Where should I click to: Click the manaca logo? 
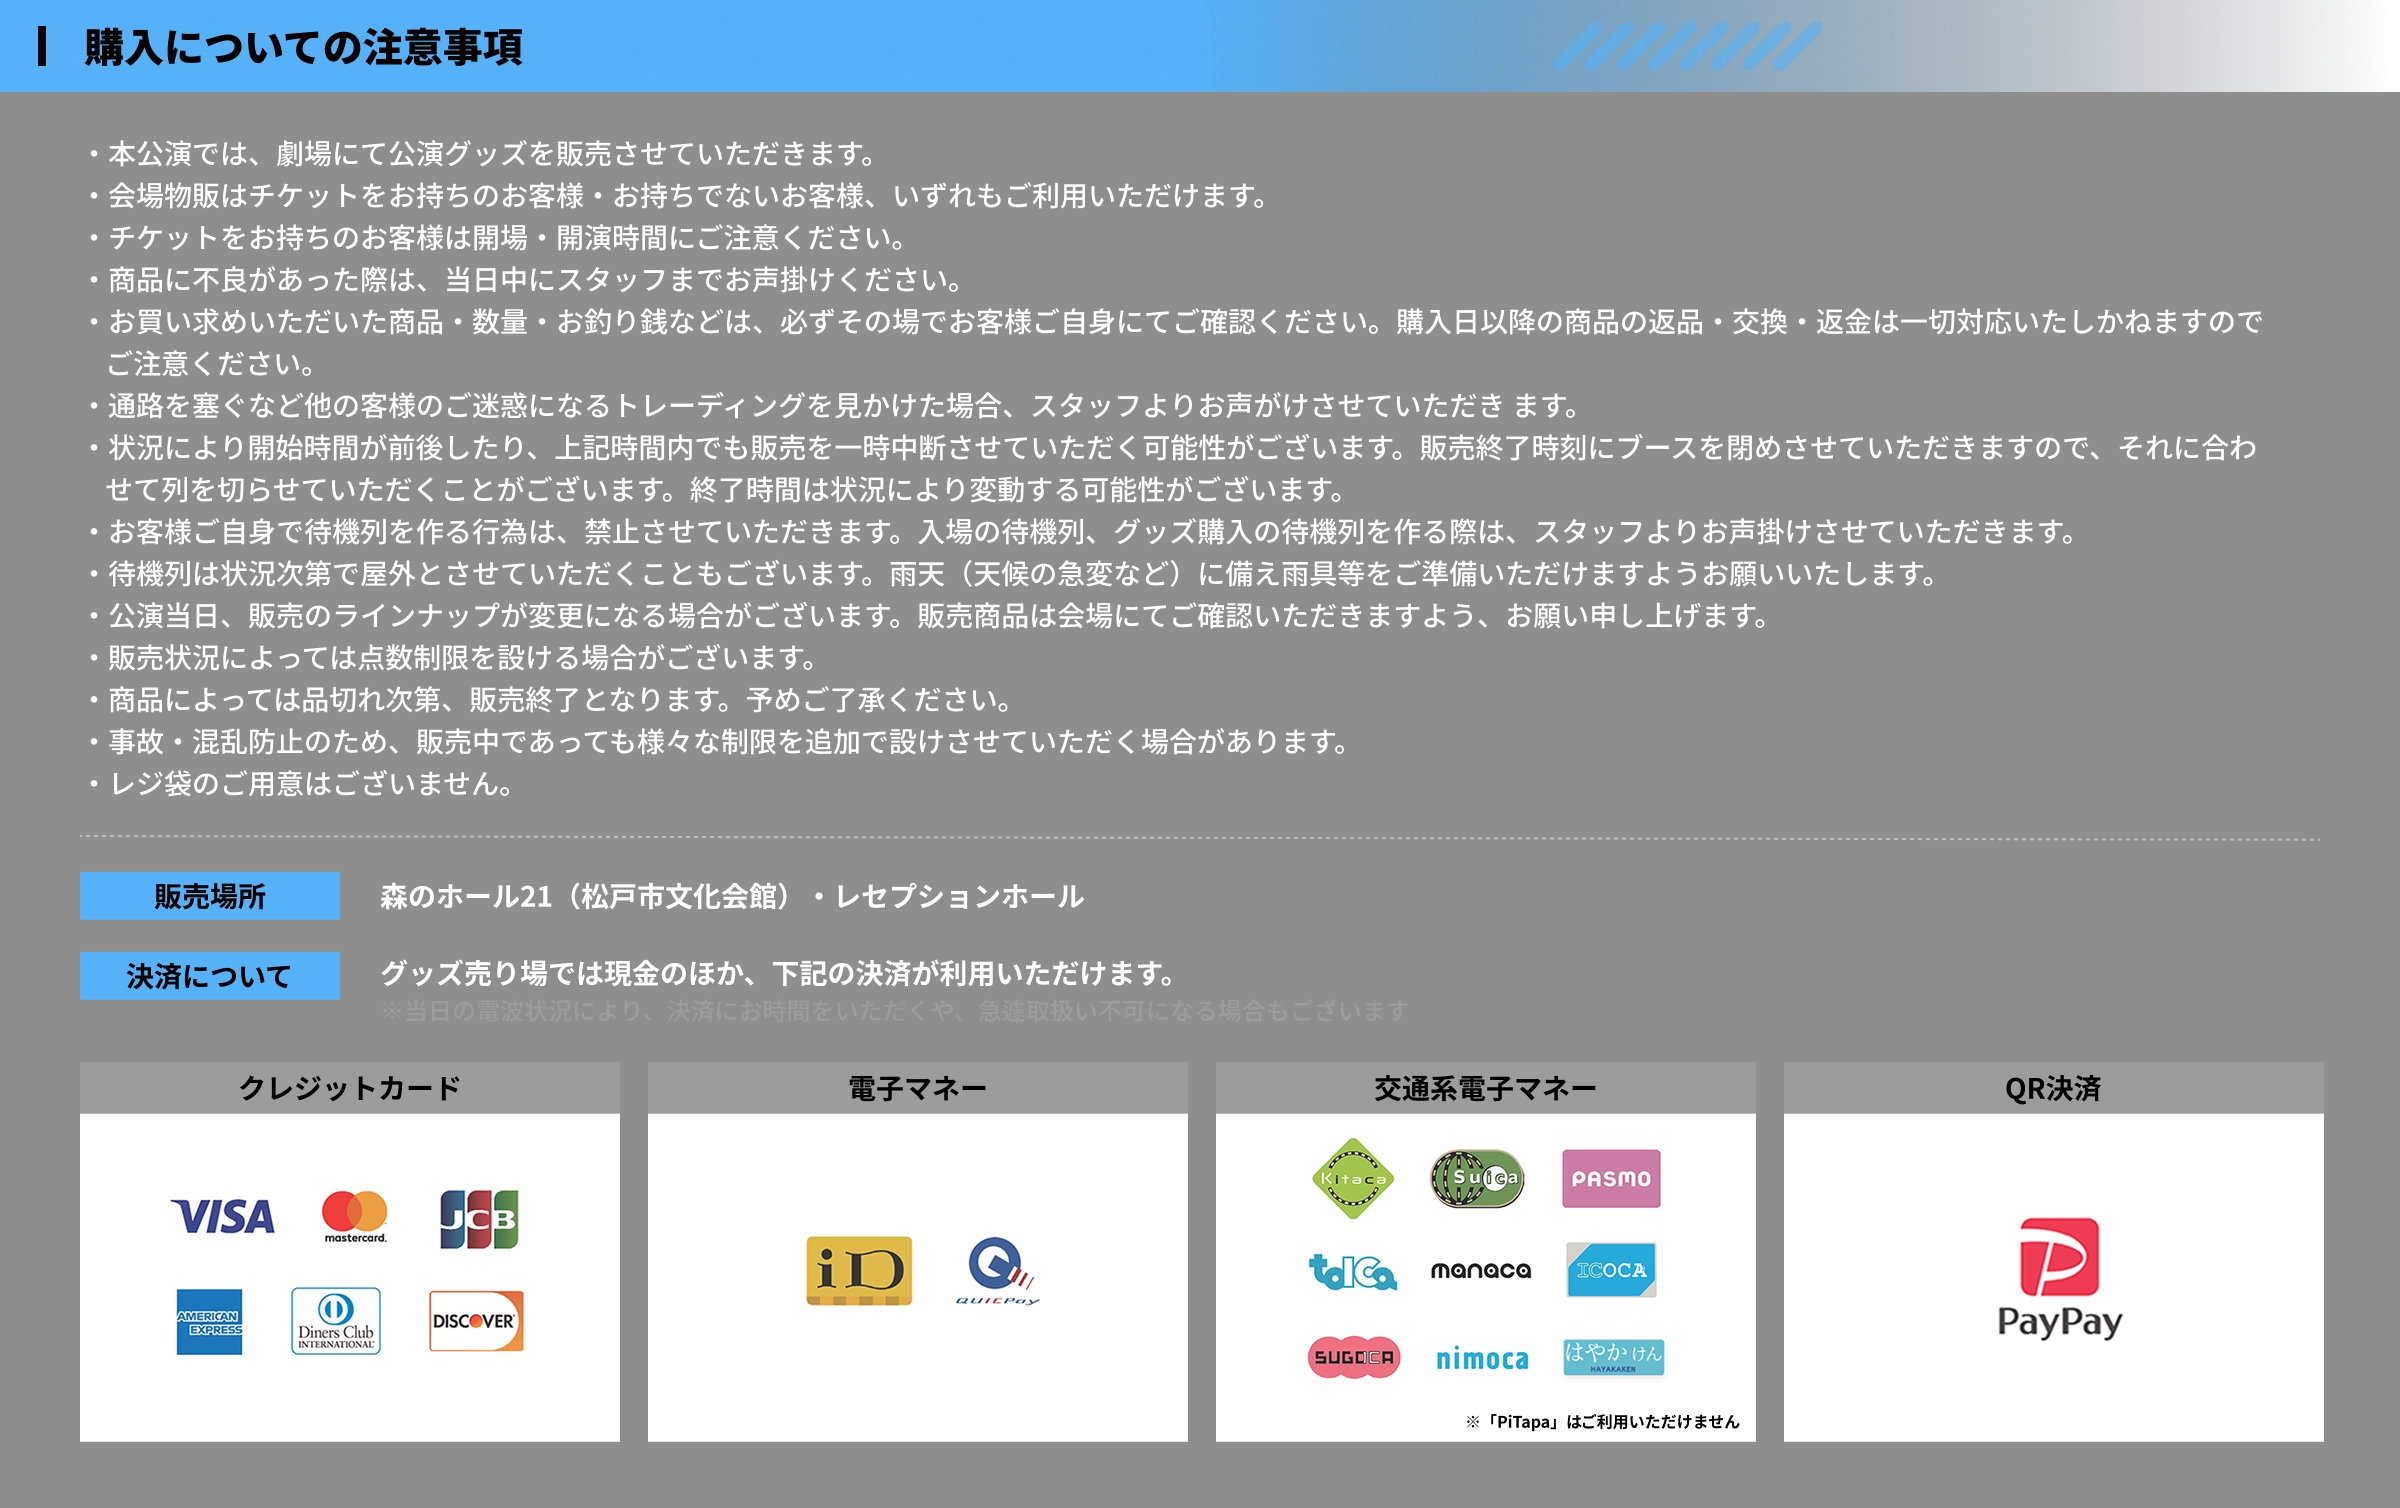(x=1480, y=1270)
